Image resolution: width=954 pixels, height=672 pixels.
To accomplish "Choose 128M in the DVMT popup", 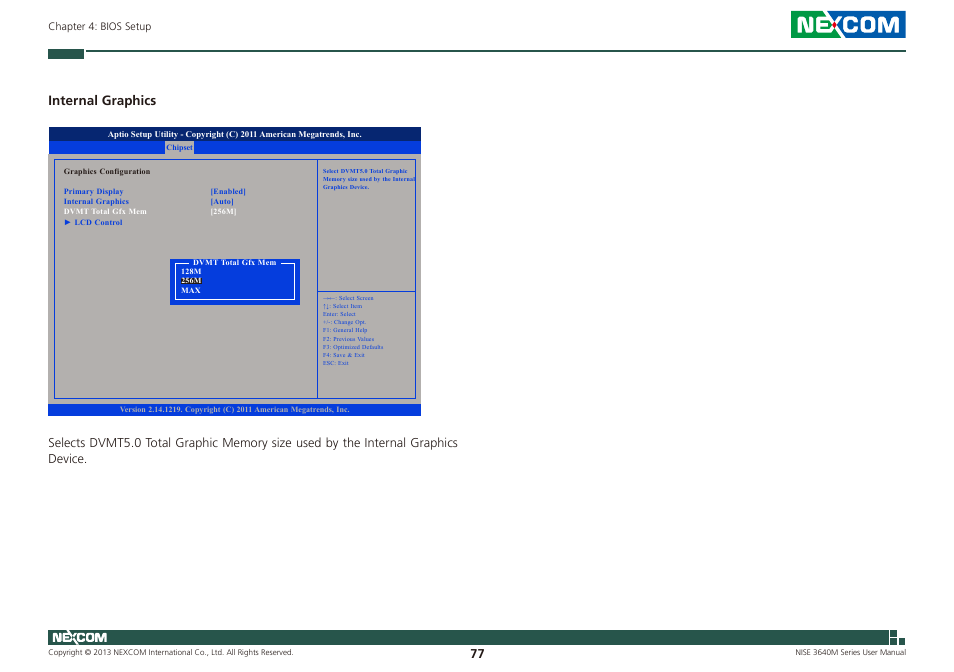I will click(x=191, y=272).
